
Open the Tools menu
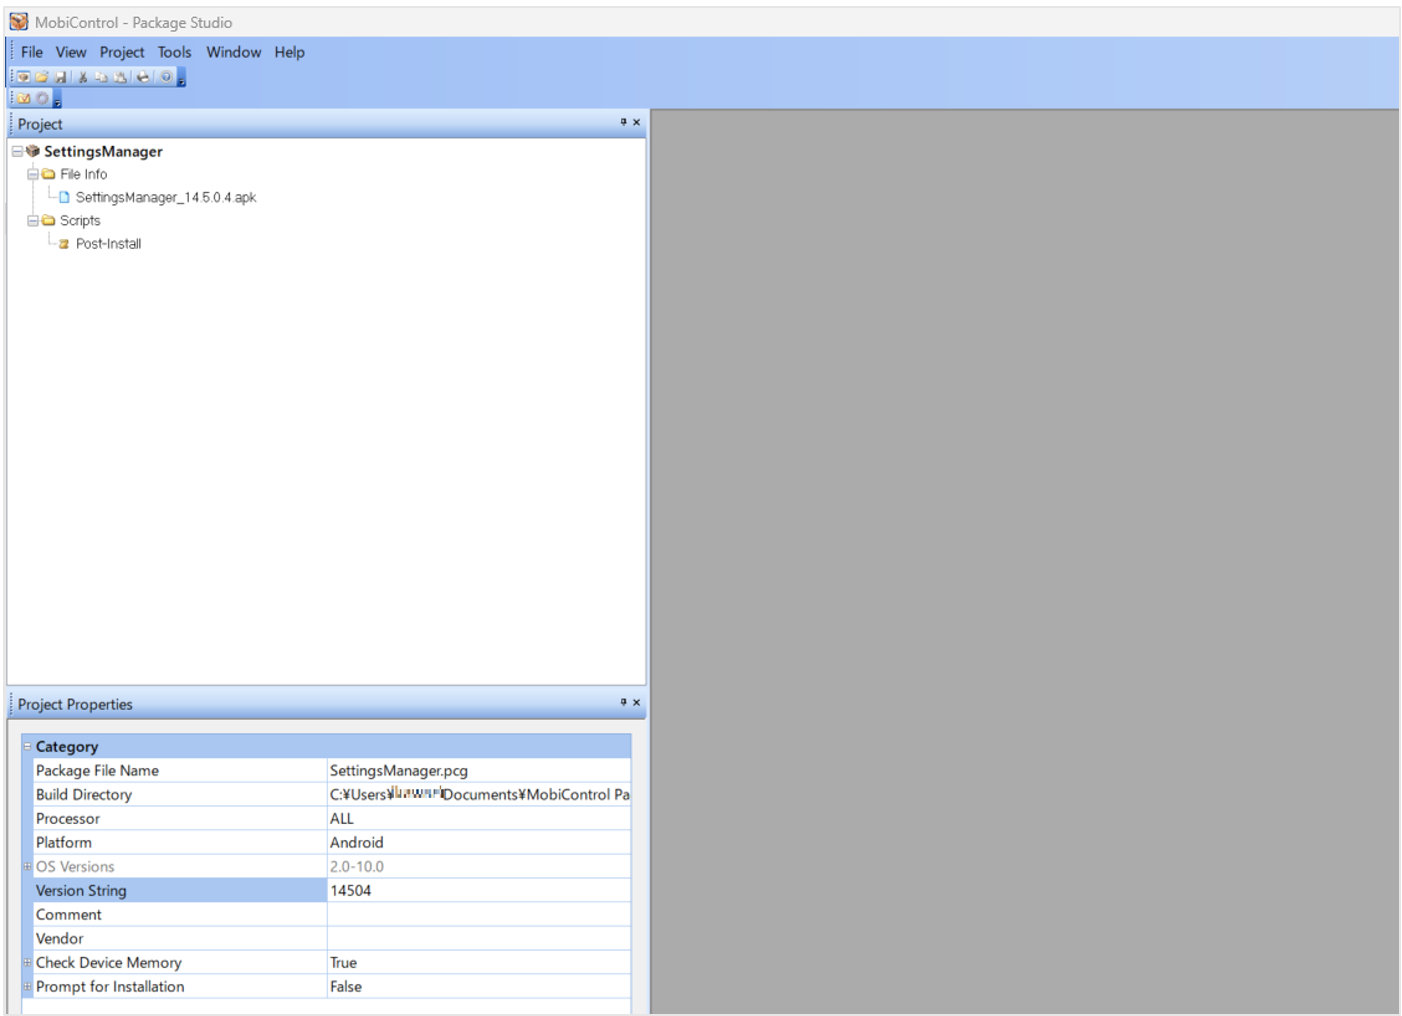click(174, 52)
